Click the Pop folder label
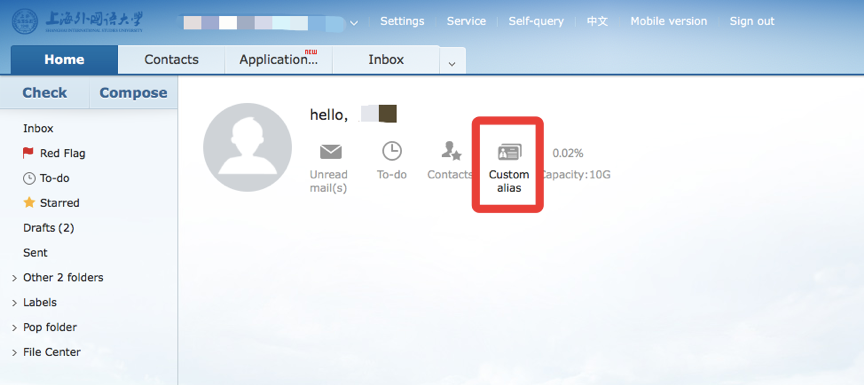This screenshot has height=385, width=864. 50,327
